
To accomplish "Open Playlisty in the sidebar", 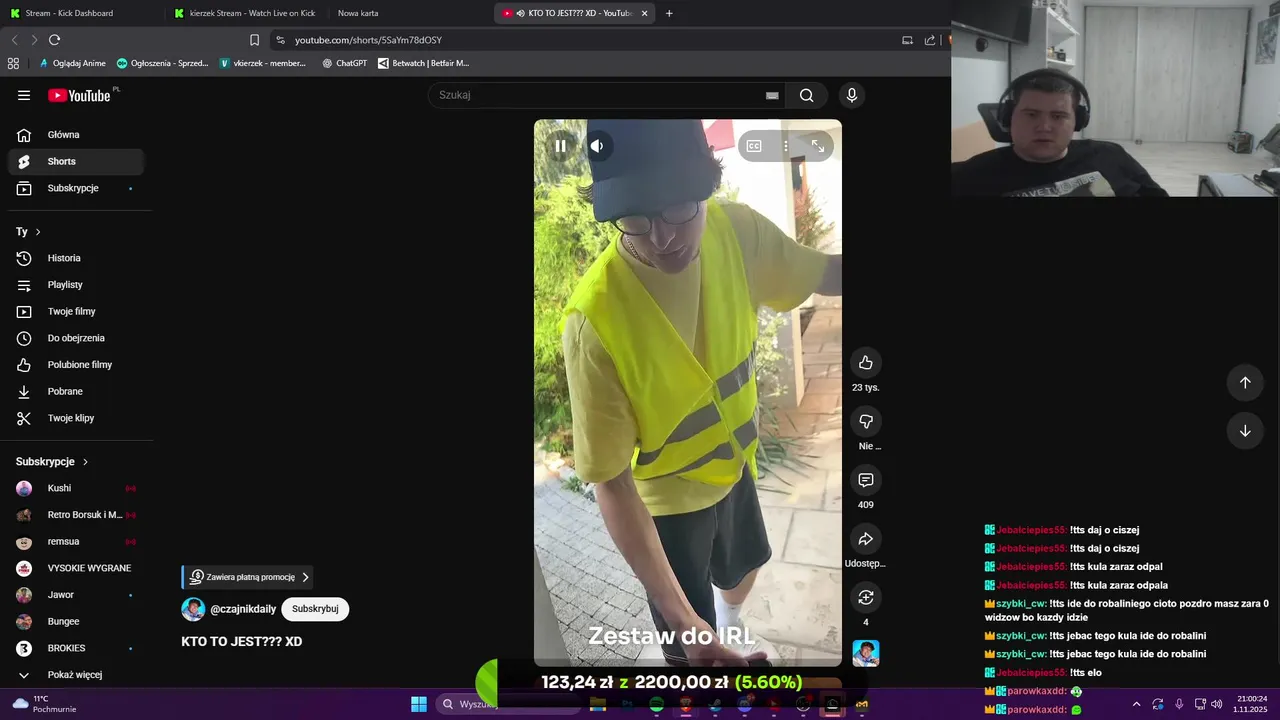I will [x=75, y=285].
